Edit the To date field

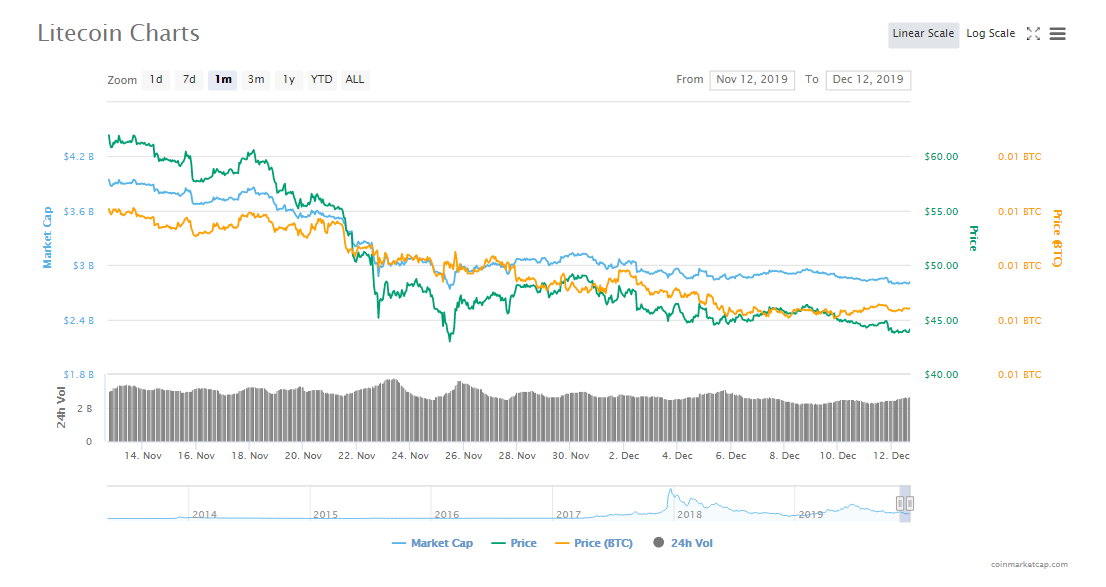click(868, 80)
